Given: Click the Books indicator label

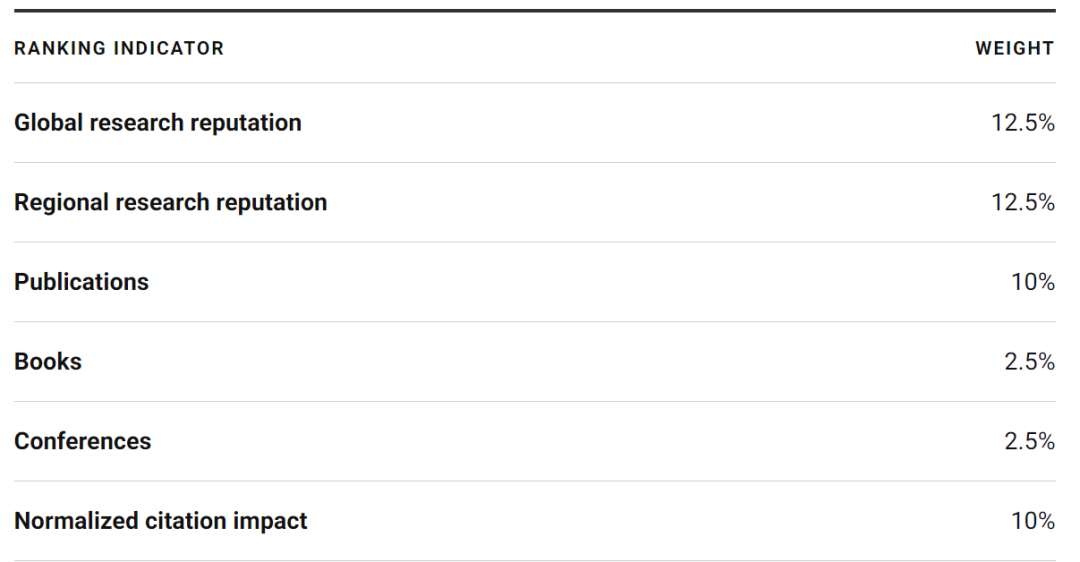Looking at the screenshot, I should click(x=48, y=361).
